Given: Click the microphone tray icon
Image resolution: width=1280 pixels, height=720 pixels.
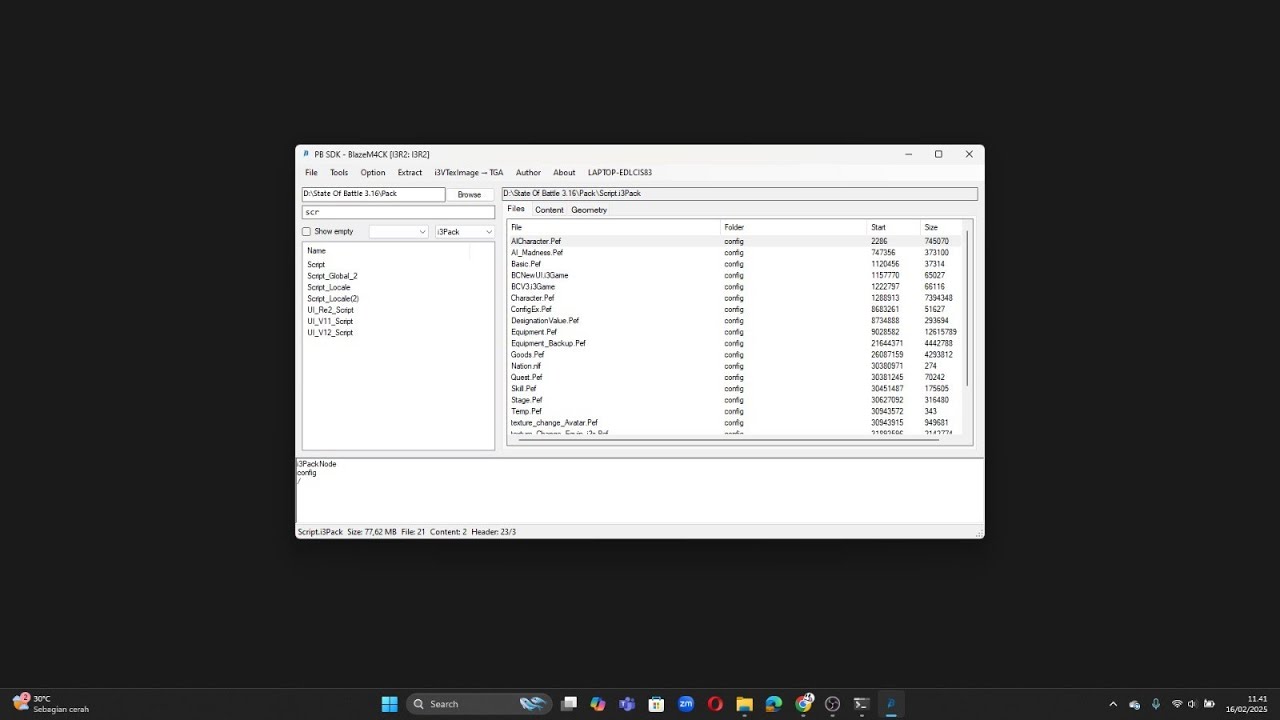Looking at the screenshot, I should (x=1156, y=704).
